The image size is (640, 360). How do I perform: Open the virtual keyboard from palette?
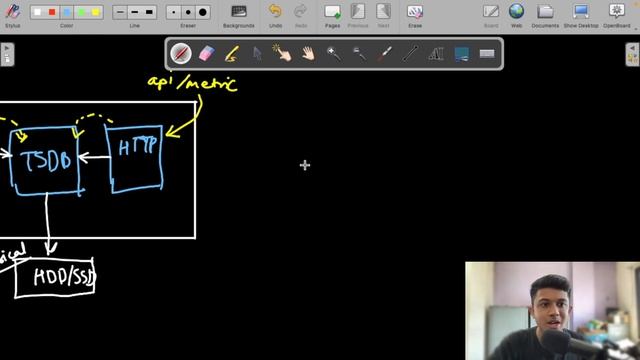487,53
